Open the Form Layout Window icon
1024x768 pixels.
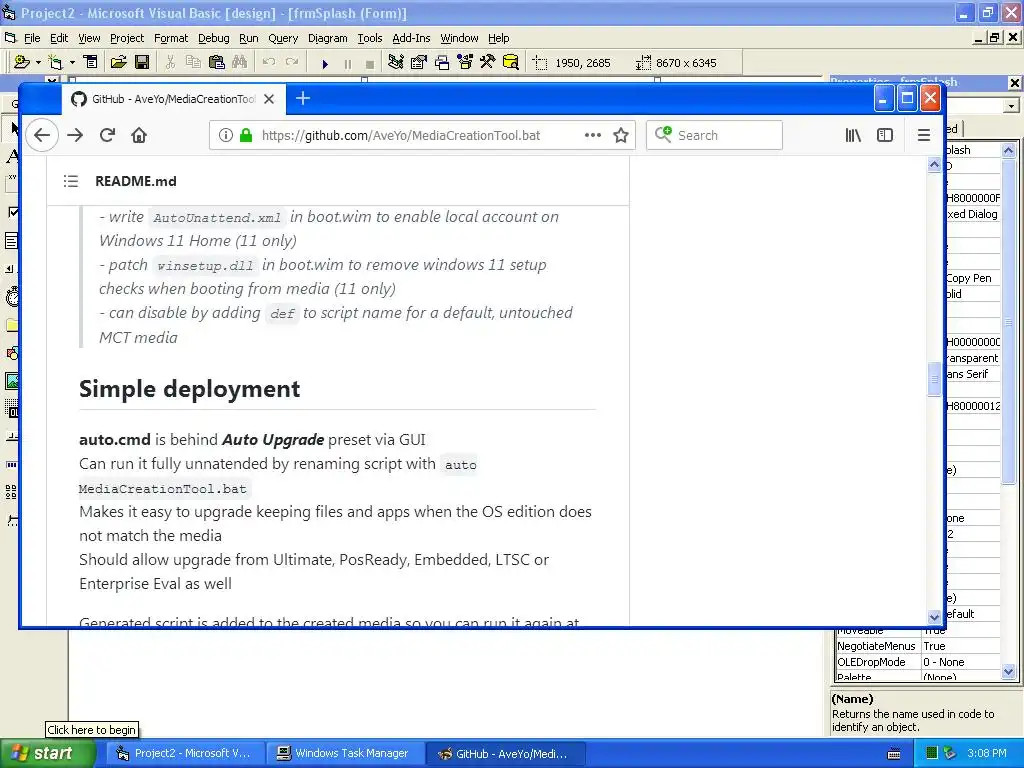point(442,62)
